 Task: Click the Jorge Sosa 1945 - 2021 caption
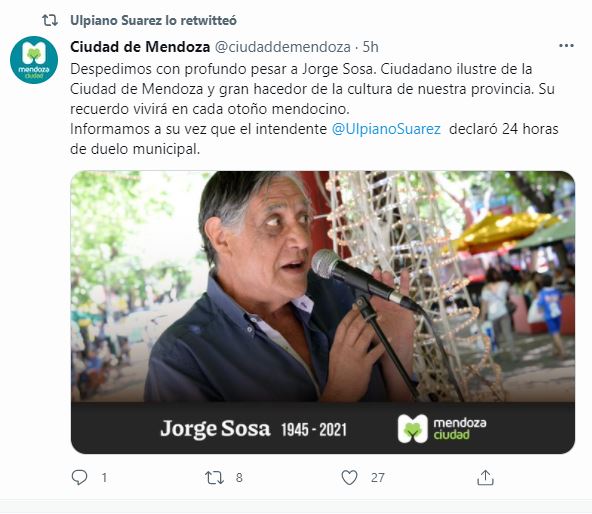click(253, 429)
